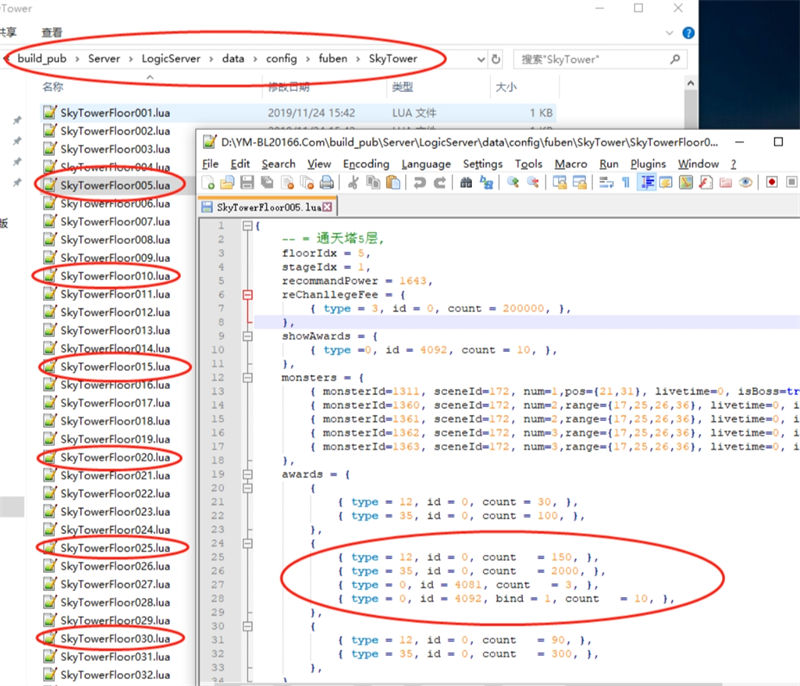Toggle the highlighted indent guide toolbar button
This screenshot has width=800, height=686.
click(646, 183)
